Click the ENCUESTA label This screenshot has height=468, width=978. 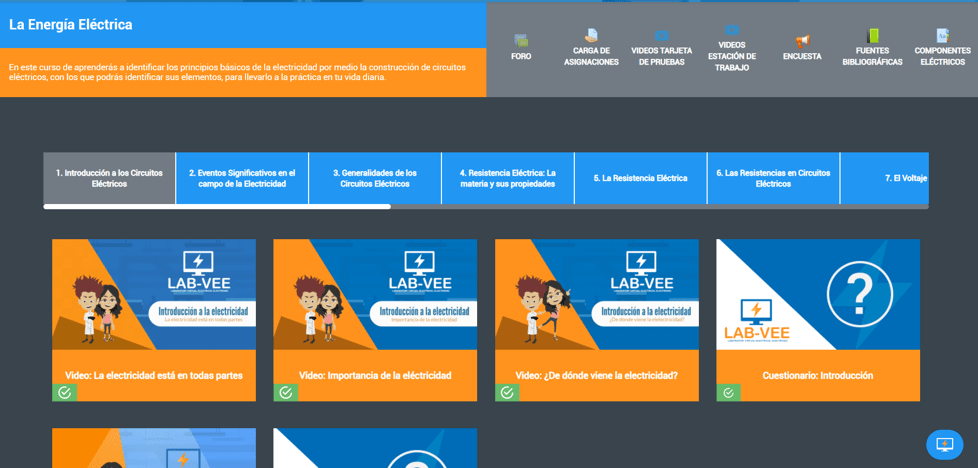[802, 56]
